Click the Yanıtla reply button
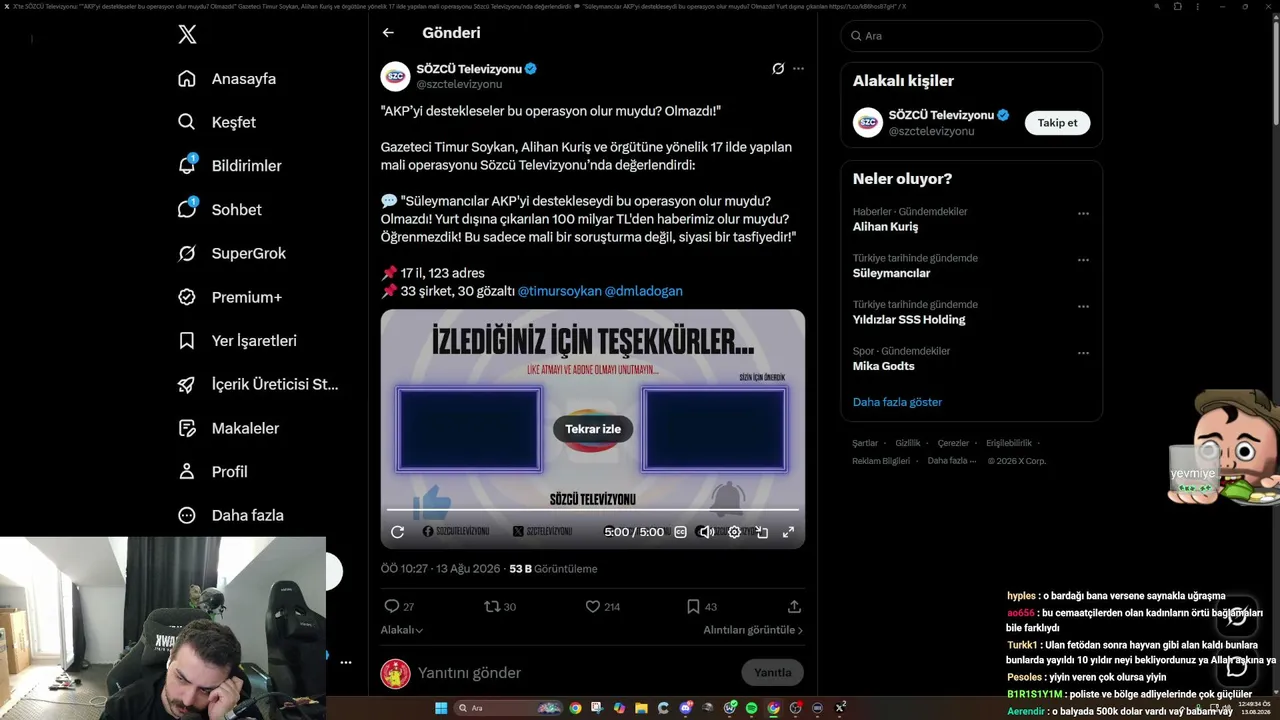The image size is (1280, 720). pyautogui.click(x=773, y=673)
